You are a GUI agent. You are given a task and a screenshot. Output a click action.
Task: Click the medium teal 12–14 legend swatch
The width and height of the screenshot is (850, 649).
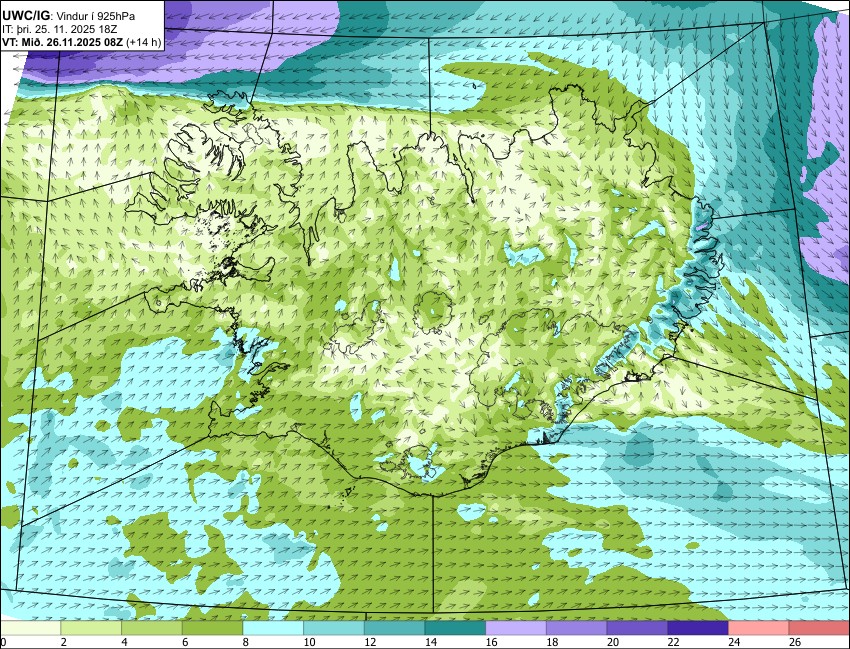[395, 628]
